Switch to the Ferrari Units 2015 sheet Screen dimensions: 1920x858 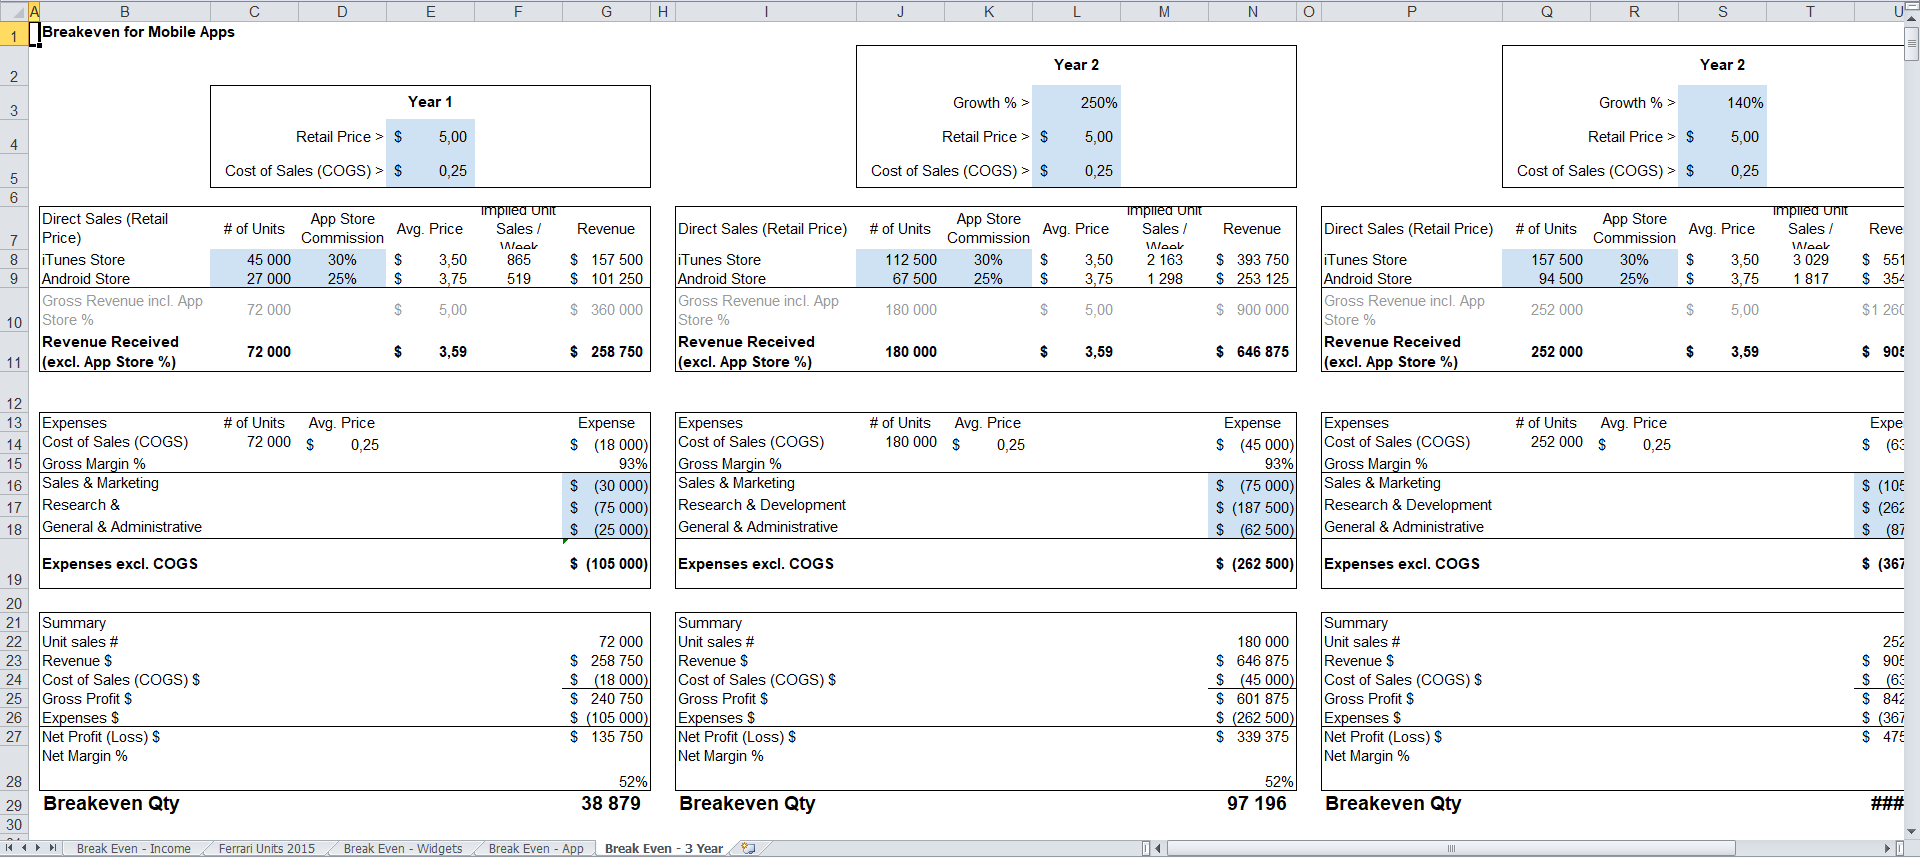266,848
